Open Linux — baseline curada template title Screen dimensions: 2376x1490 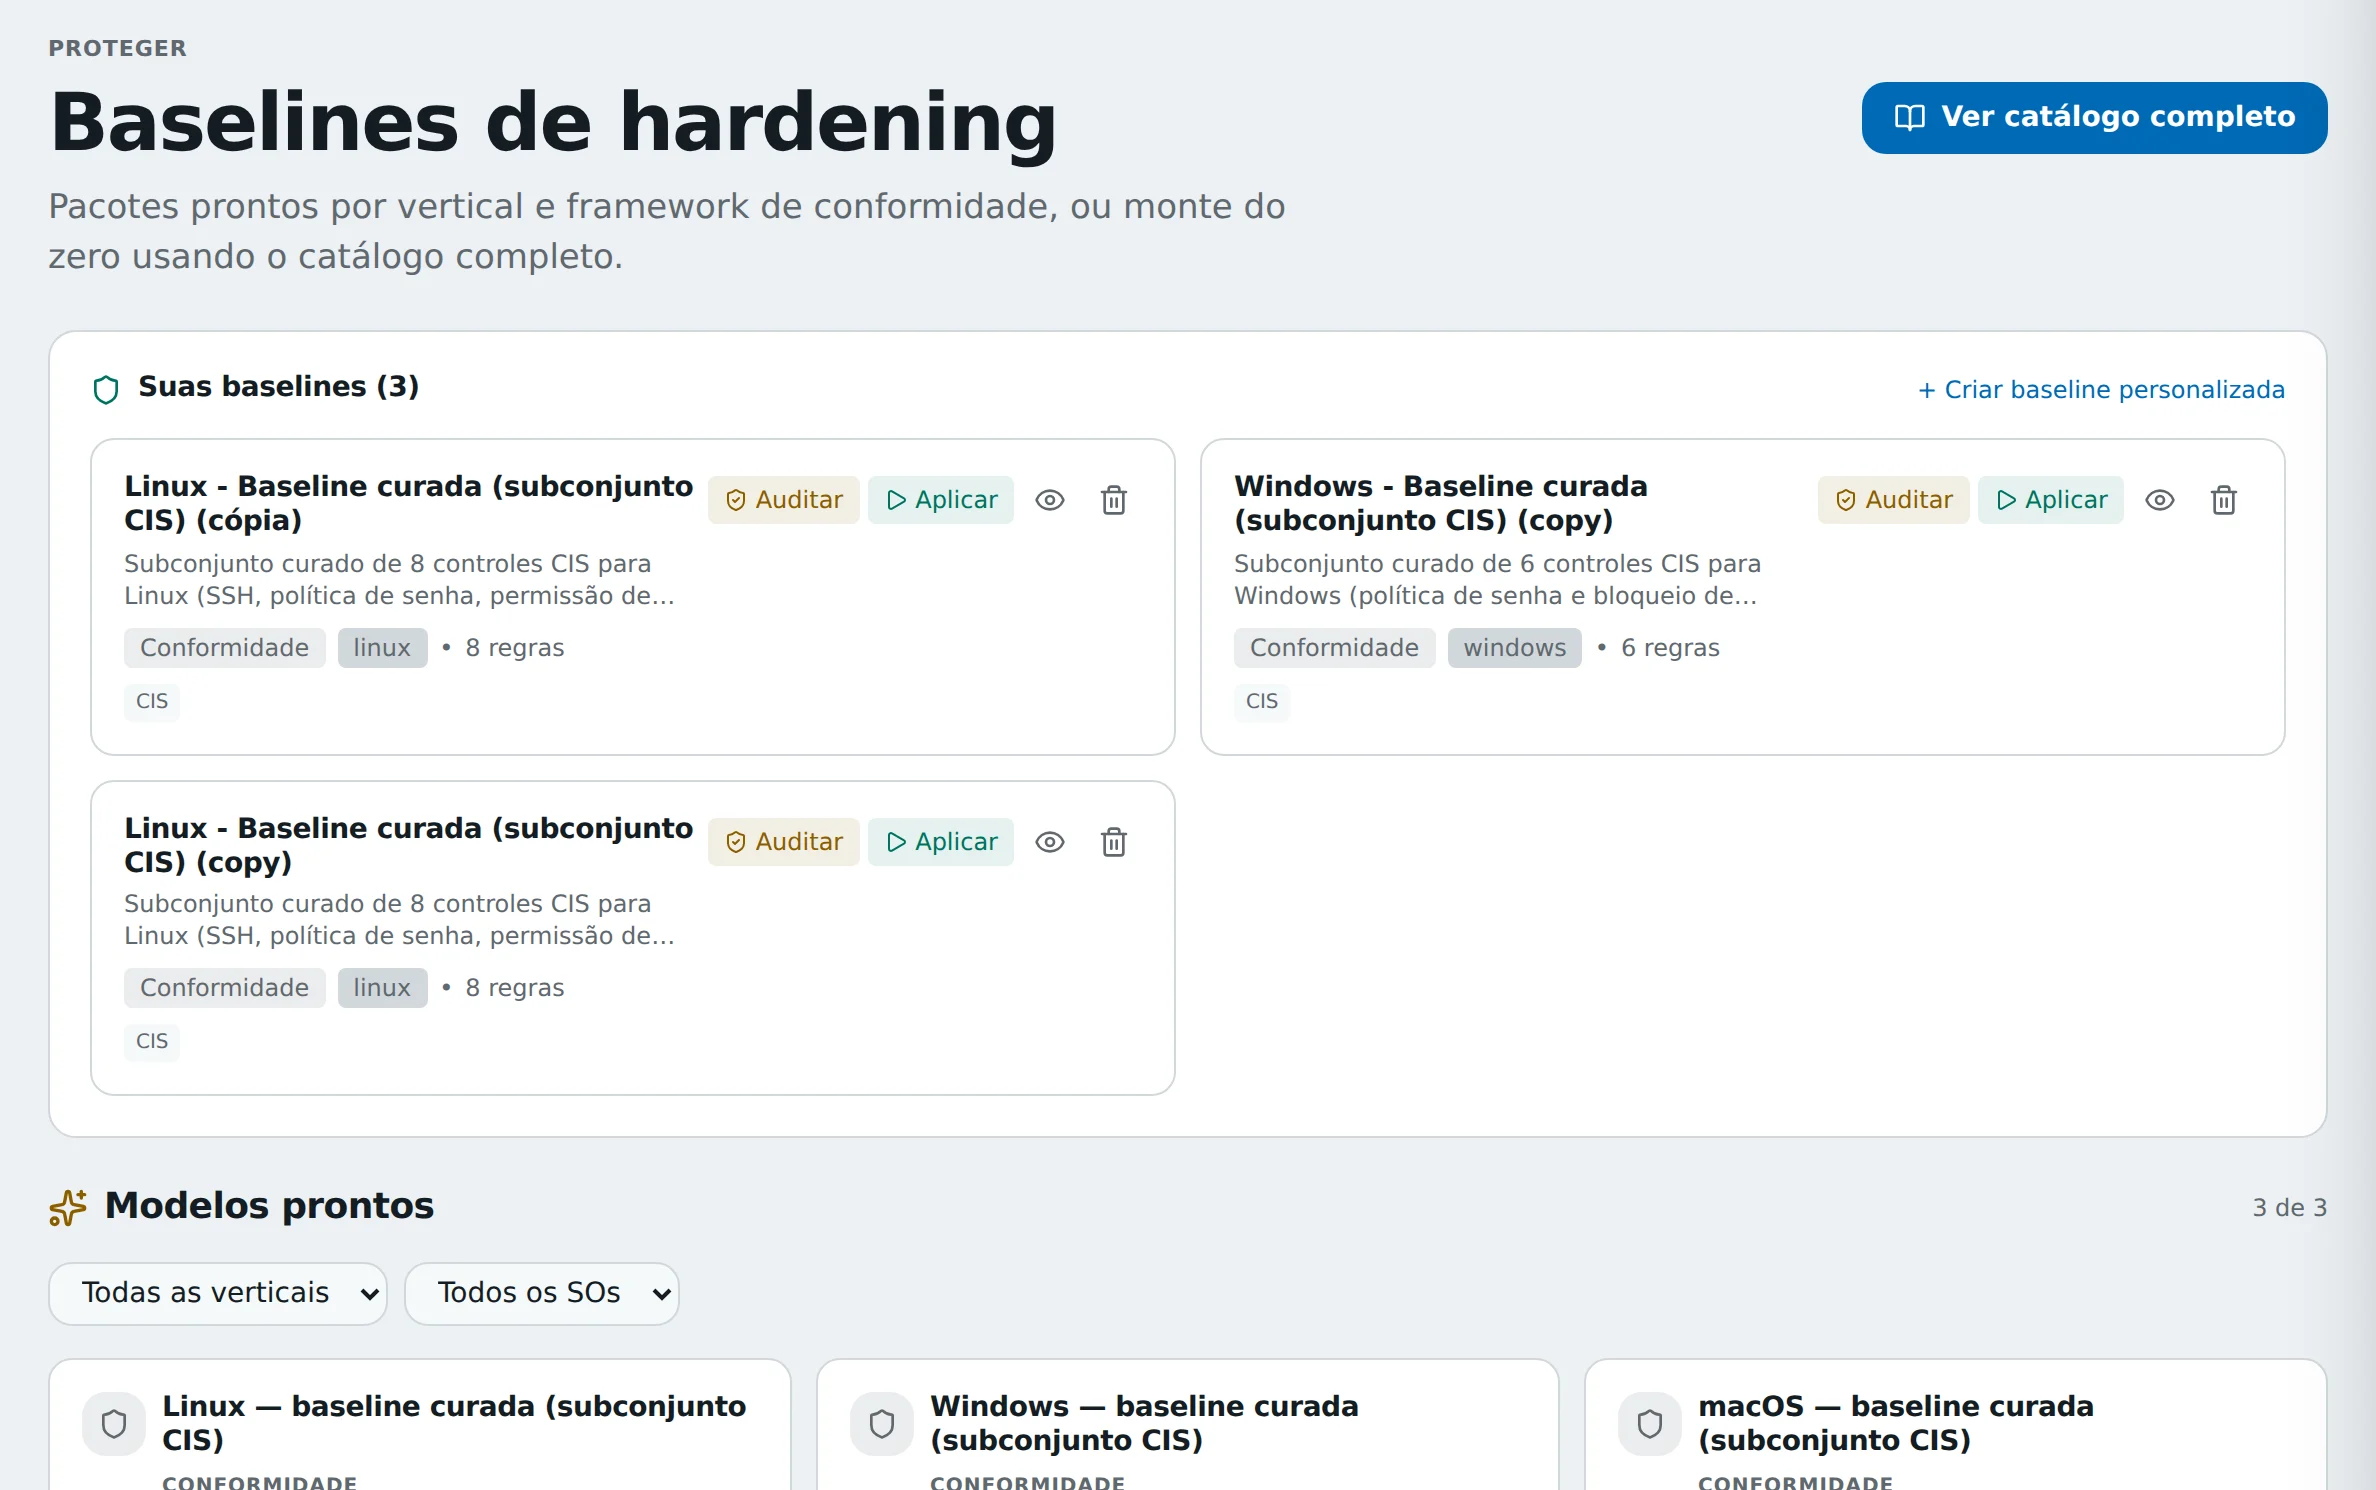tap(454, 1423)
